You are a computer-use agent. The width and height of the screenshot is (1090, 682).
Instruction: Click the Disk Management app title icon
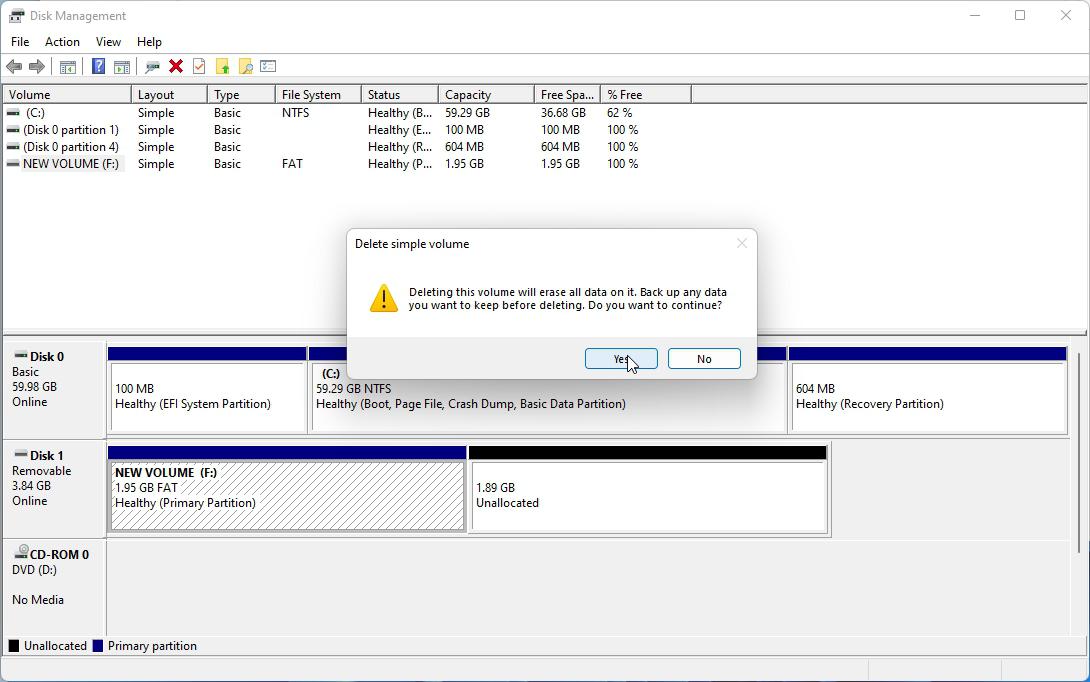tap(17, 15)
